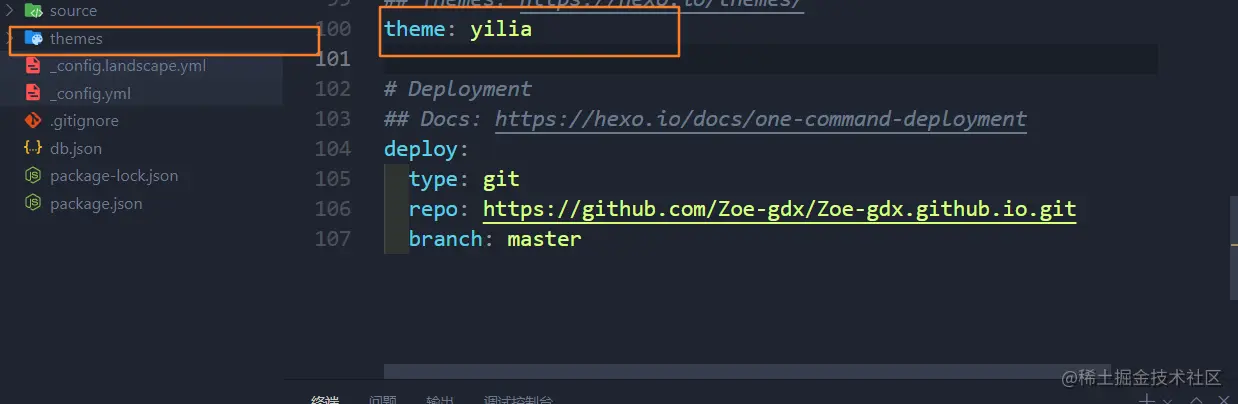Expand the source folder chevron
This screenshot has height=404, width=1238.
[x=9, y=11]
